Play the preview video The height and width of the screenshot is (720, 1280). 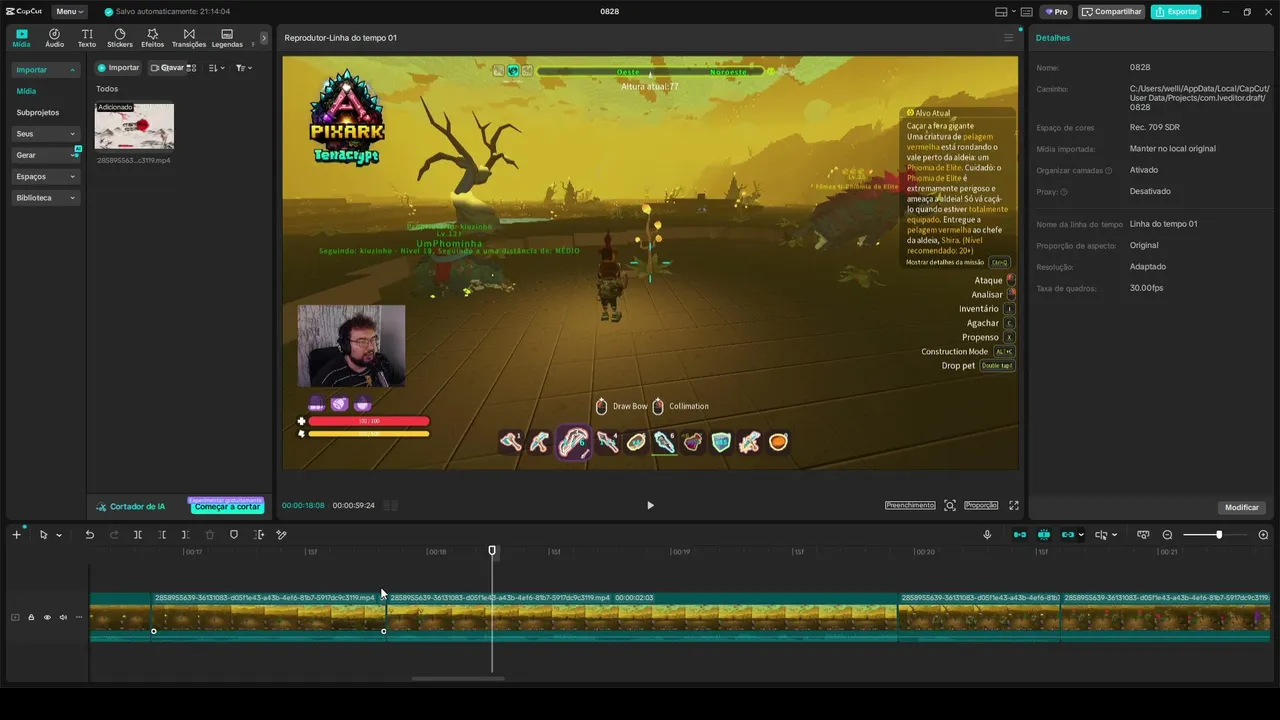650,506
